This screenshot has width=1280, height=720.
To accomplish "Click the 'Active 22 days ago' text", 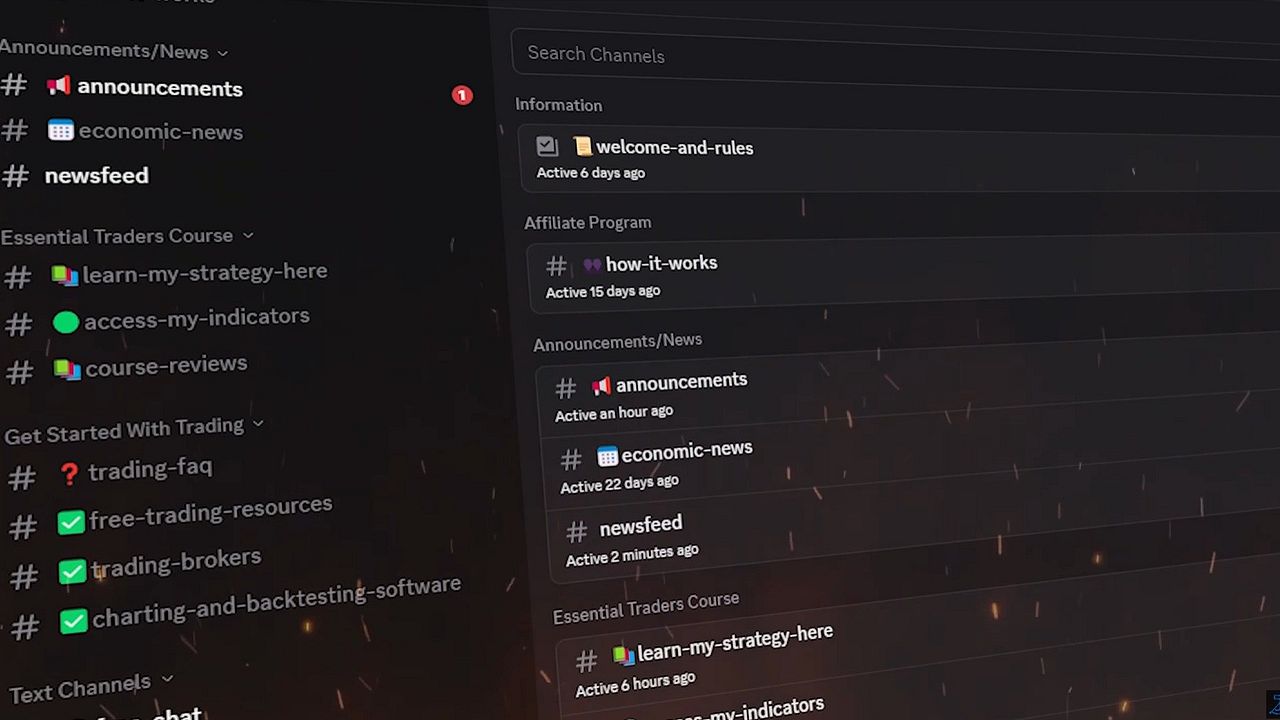I will point(619,484).
